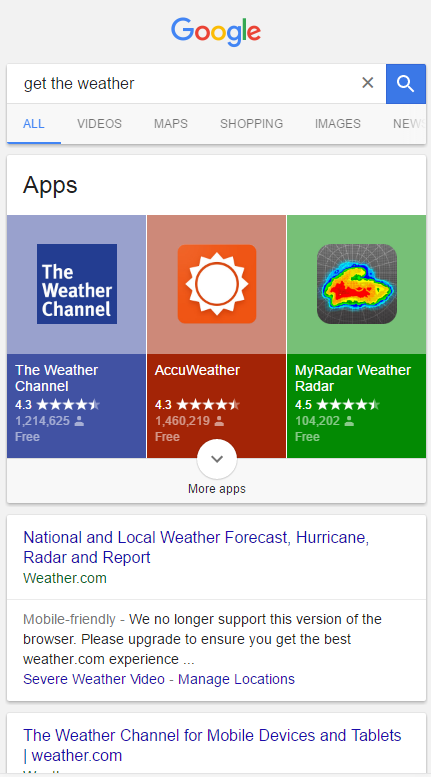Screen dimensions: 431x777
Task: Open the Manage Locations link
Action: 236,679
